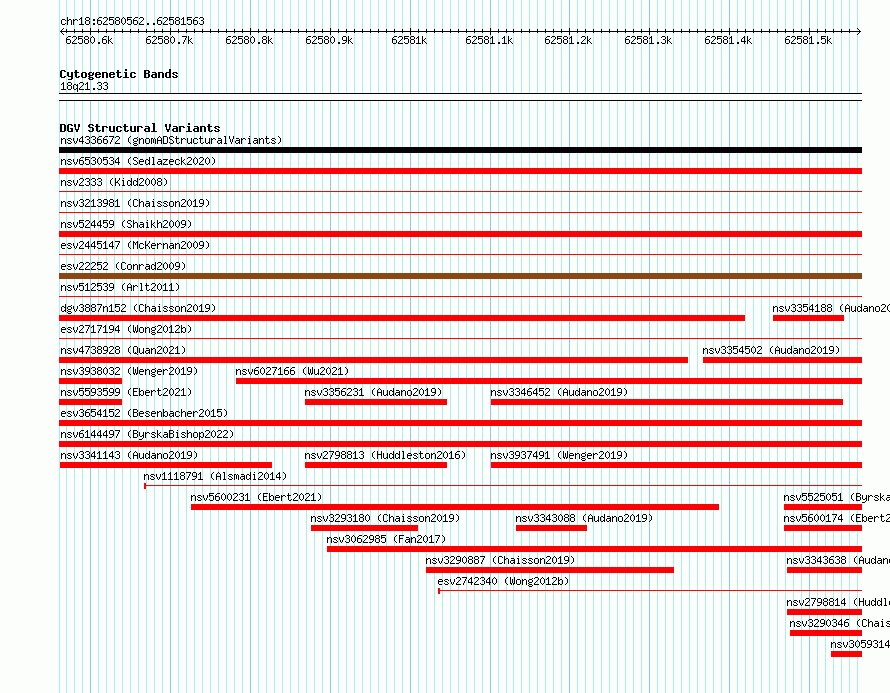890x693 pixels.
Task: Select the 18q21.33 band label
Action: coord(84,86)
